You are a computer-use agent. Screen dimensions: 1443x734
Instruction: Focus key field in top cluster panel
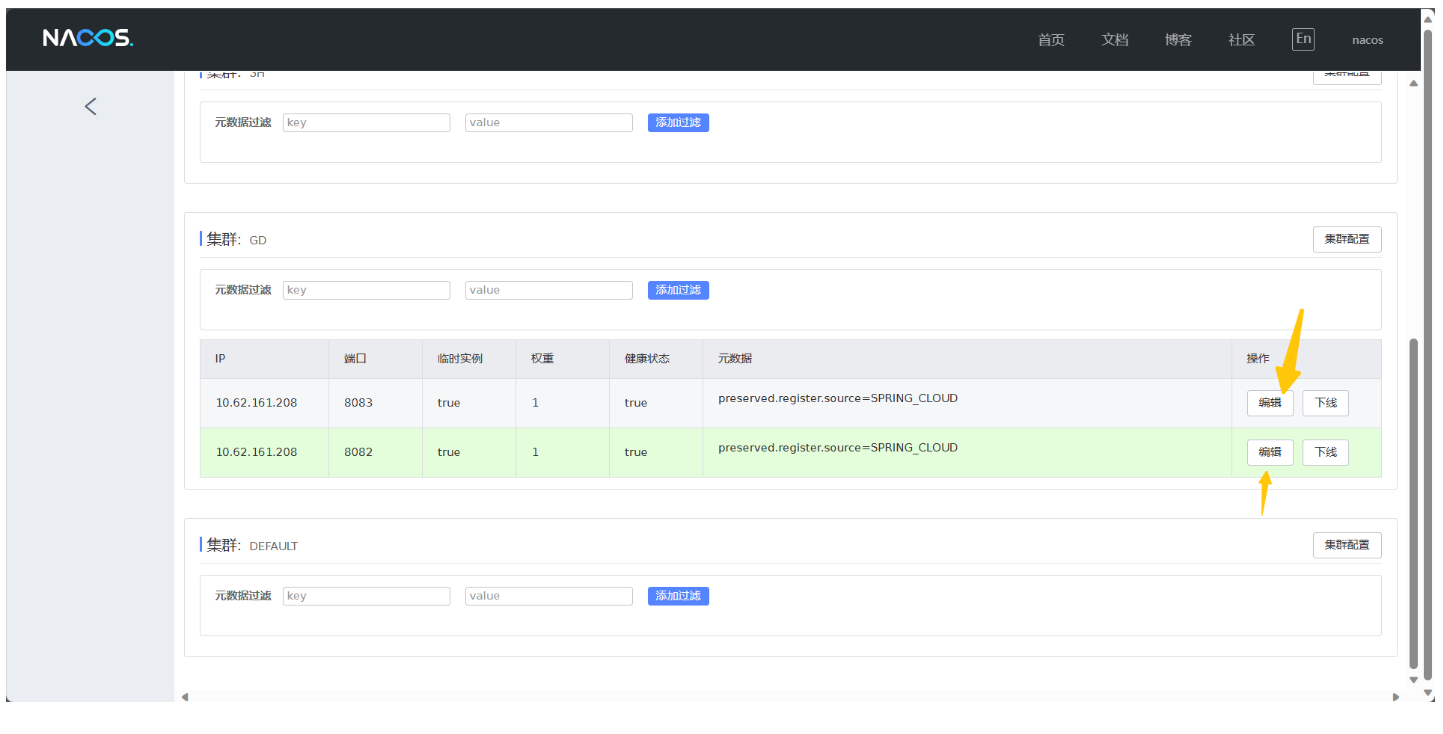(367, 122)
